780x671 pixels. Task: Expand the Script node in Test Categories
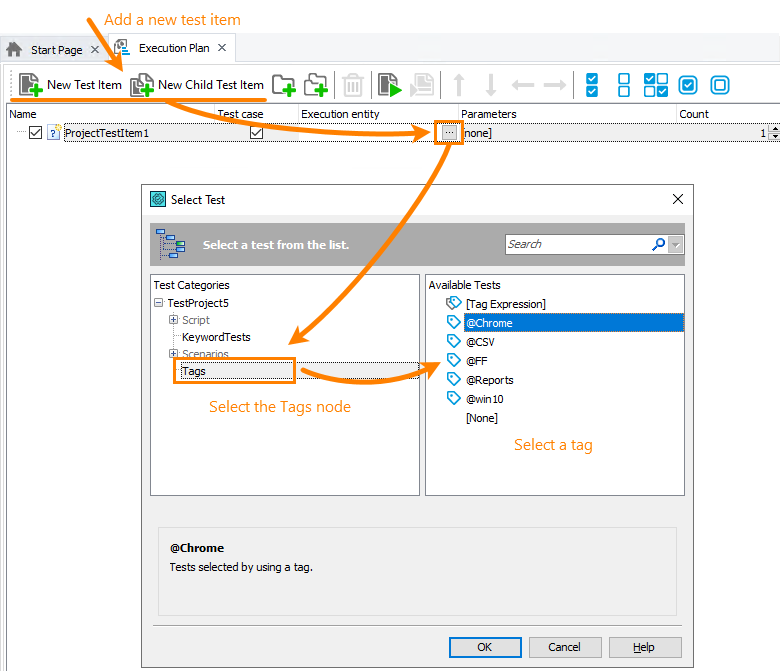point(173,320)
